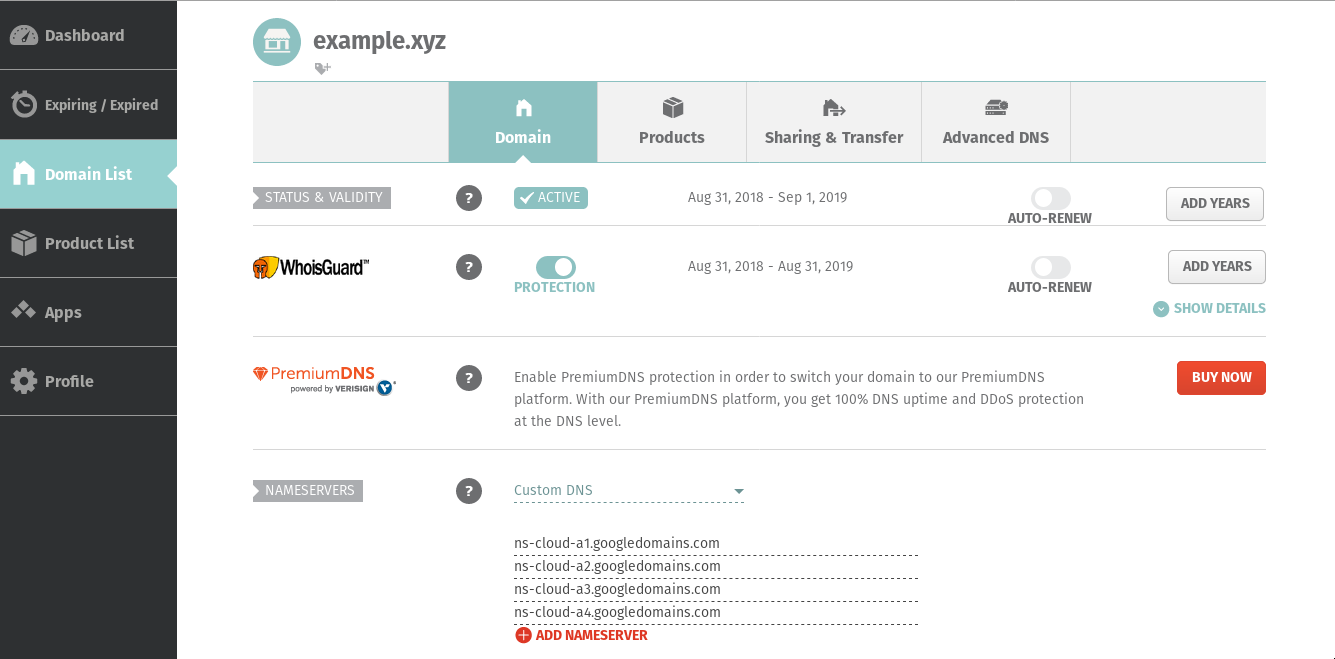Click the help icon beside Status & Validity
1335x659 pixels.
coord(469,198)
